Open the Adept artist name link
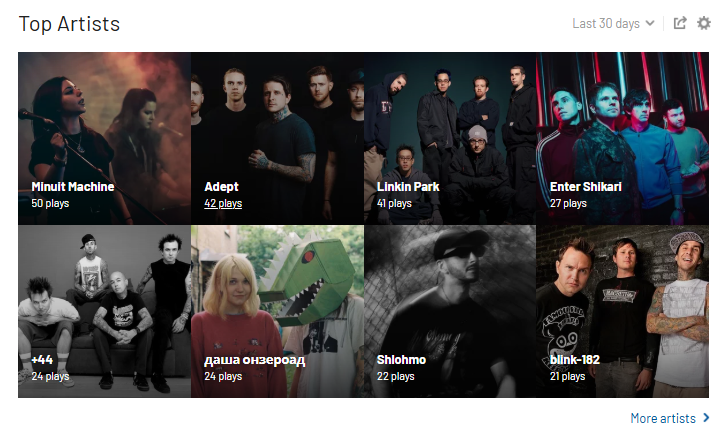 221,187
